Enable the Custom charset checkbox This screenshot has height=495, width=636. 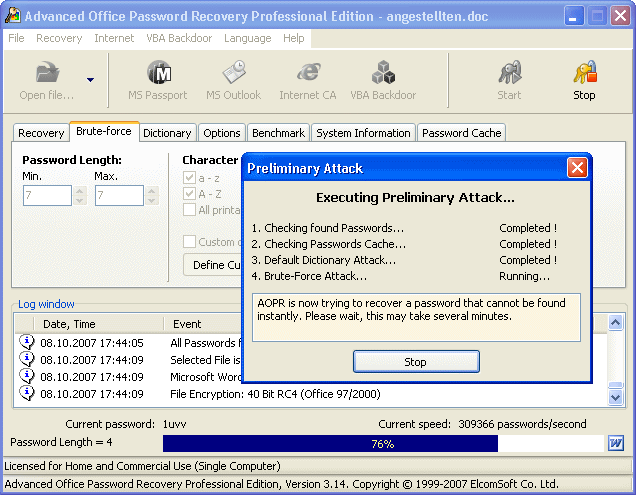(x=189, y=242)
